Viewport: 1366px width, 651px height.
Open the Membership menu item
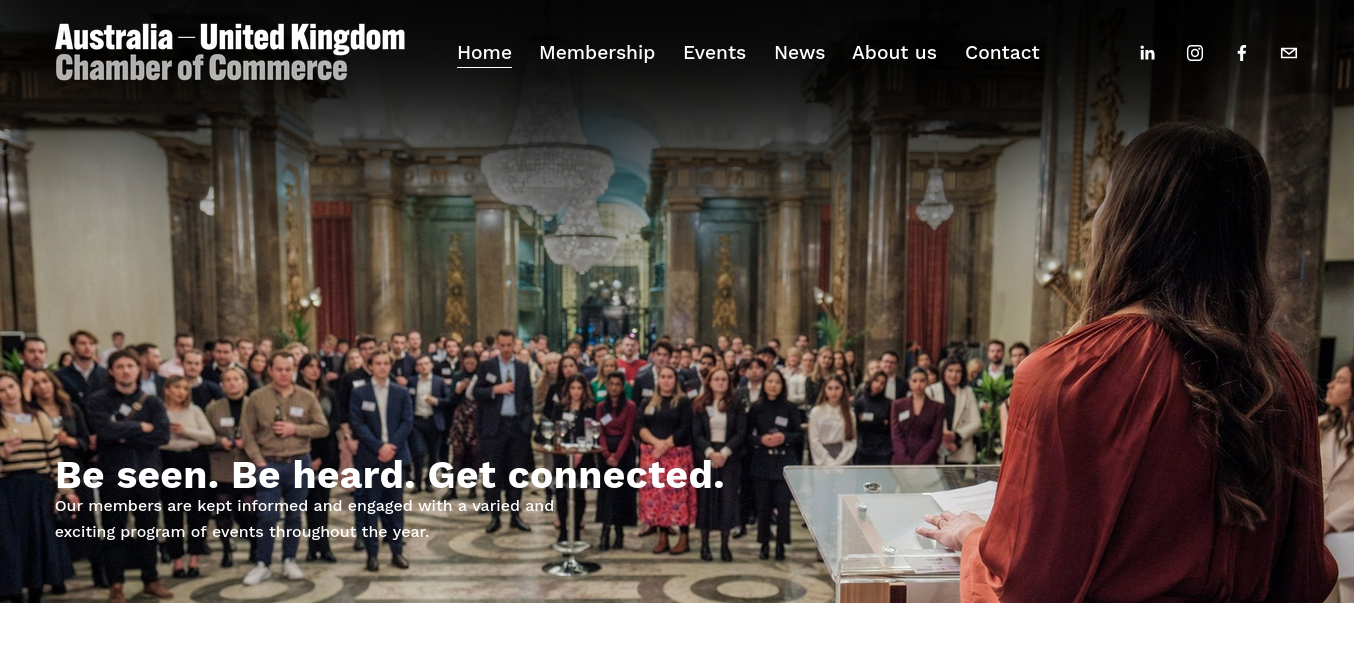[x=597, y=52]
